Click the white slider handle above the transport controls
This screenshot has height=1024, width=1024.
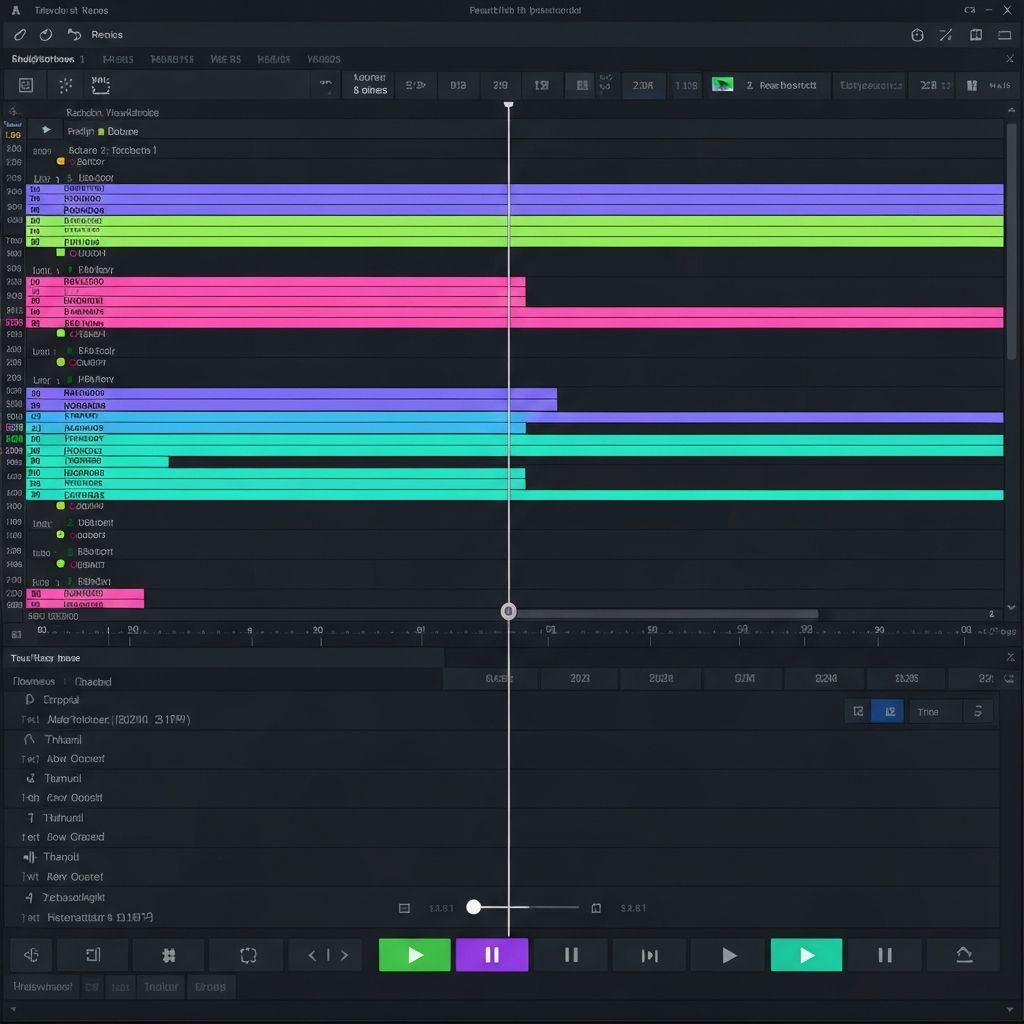(x=474, y=907)
